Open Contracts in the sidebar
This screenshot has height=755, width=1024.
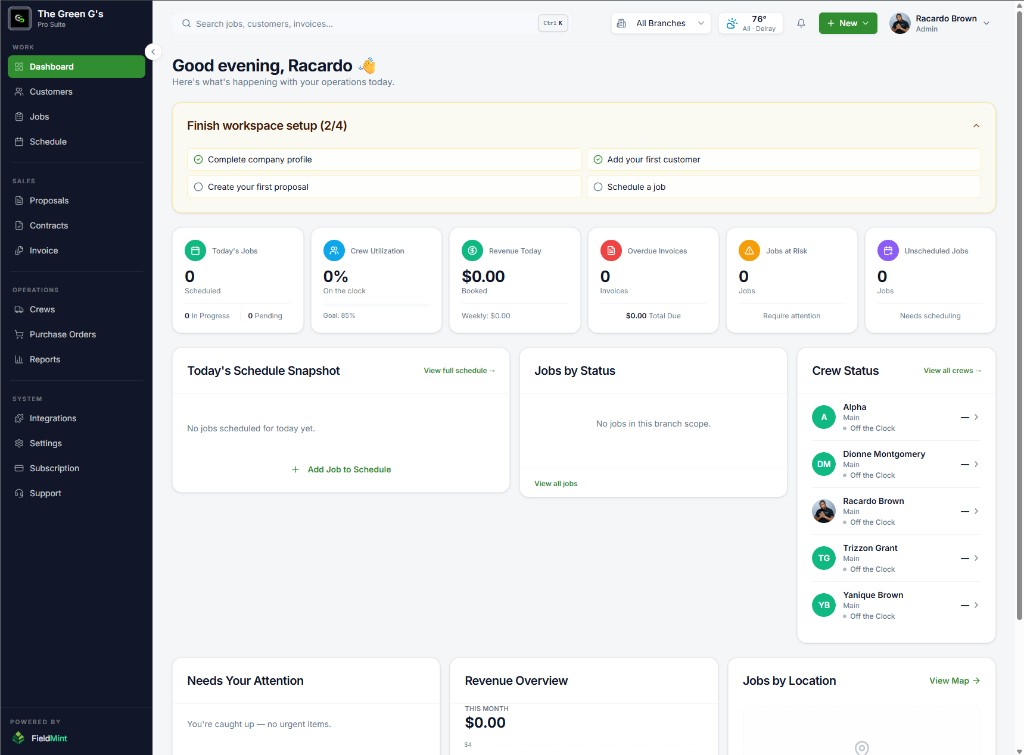click(x=76, y=225)
